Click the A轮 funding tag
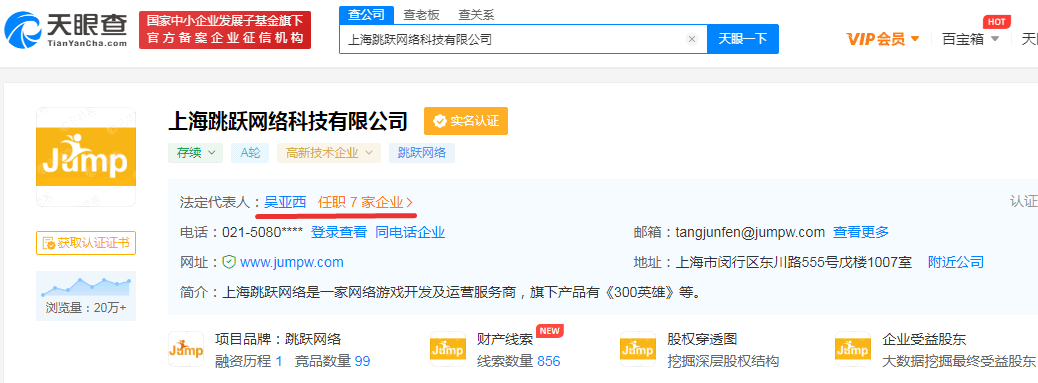The height and width of the screenshot is (383, 1038). 250,153
